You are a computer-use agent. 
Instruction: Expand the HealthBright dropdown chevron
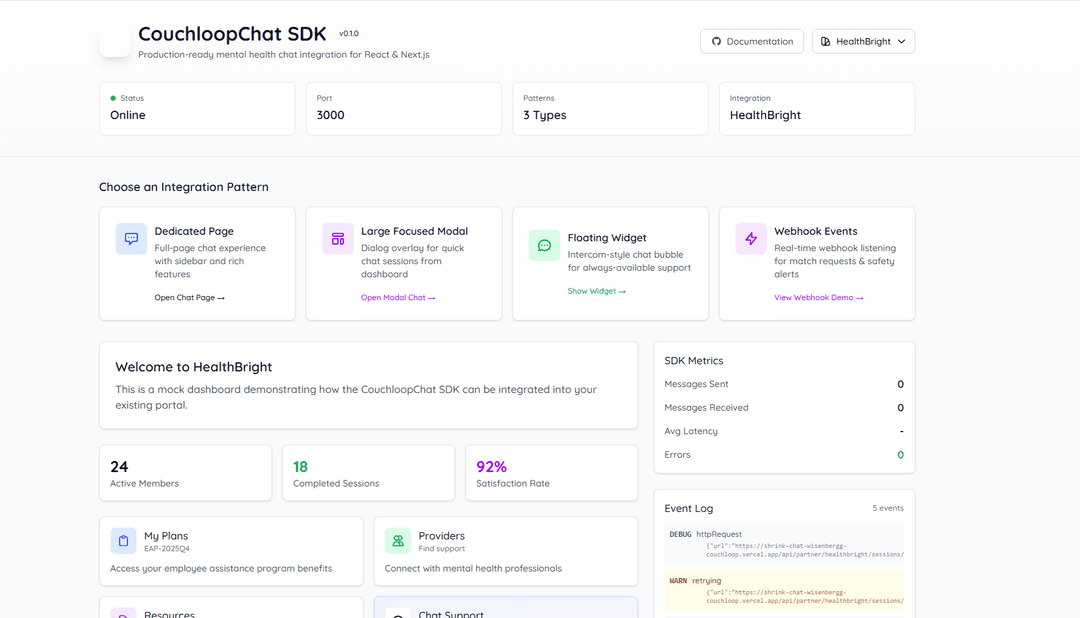click(x=901, y=42)
